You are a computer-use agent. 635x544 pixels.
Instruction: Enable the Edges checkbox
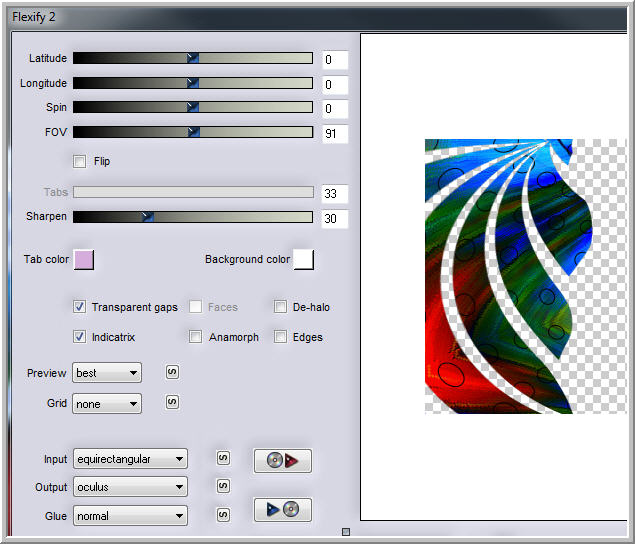[280, 337]
